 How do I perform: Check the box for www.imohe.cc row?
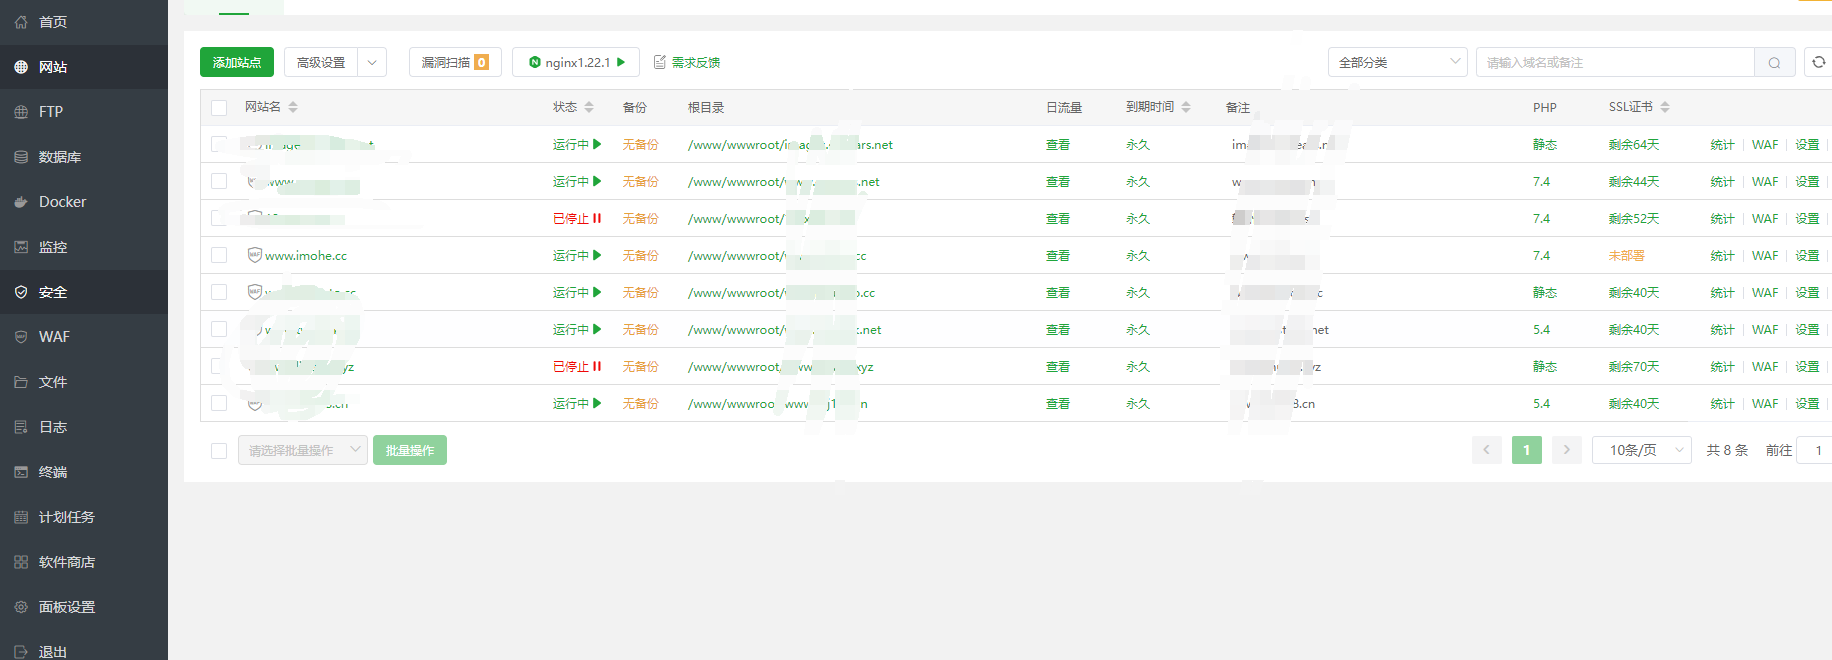219,255
